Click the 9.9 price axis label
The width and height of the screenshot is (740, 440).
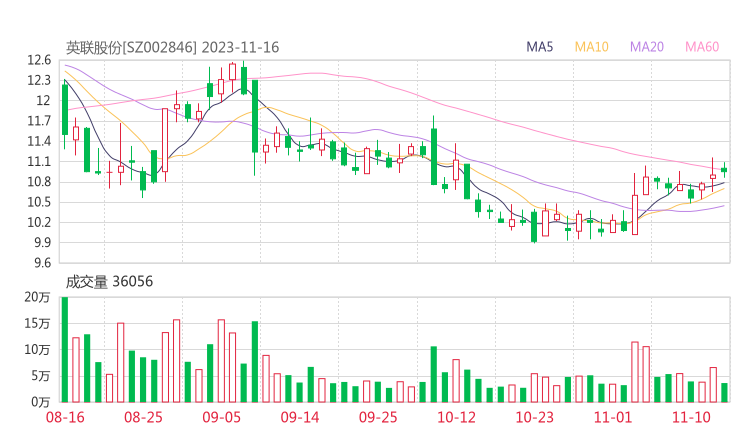point(42,243)
